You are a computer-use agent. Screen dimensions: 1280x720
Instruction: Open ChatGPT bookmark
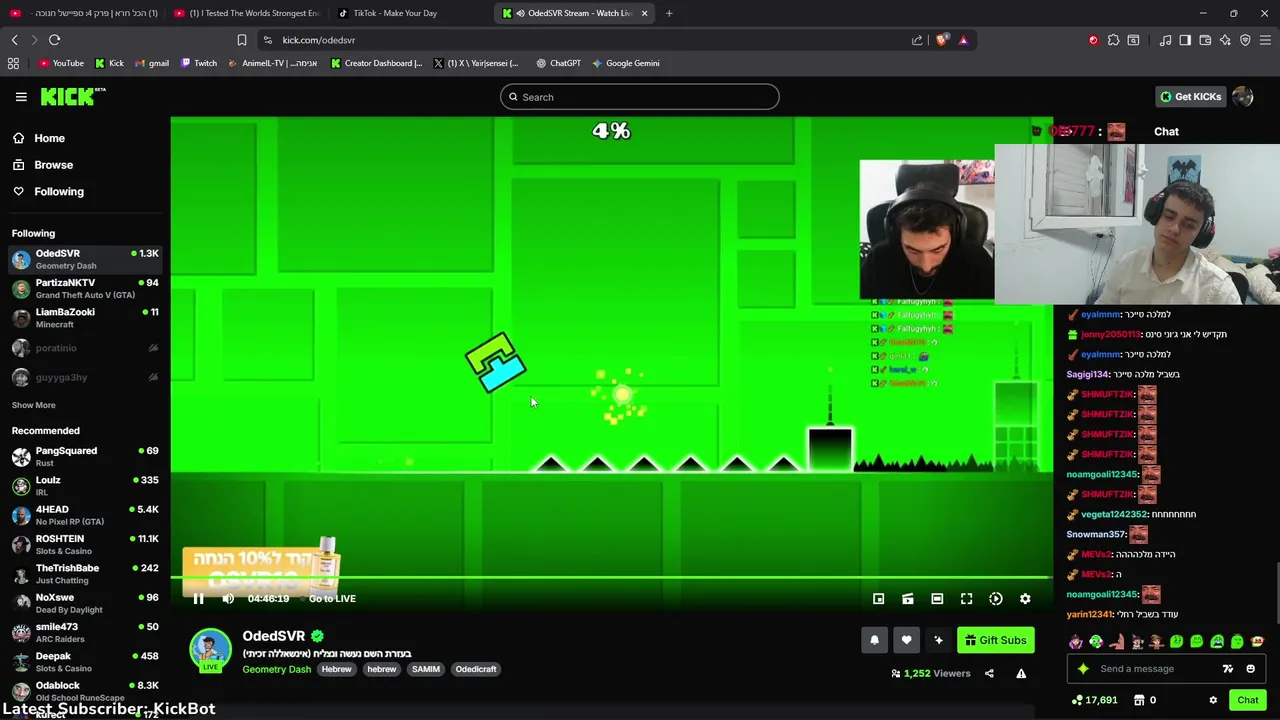click(x=558, y=63)
